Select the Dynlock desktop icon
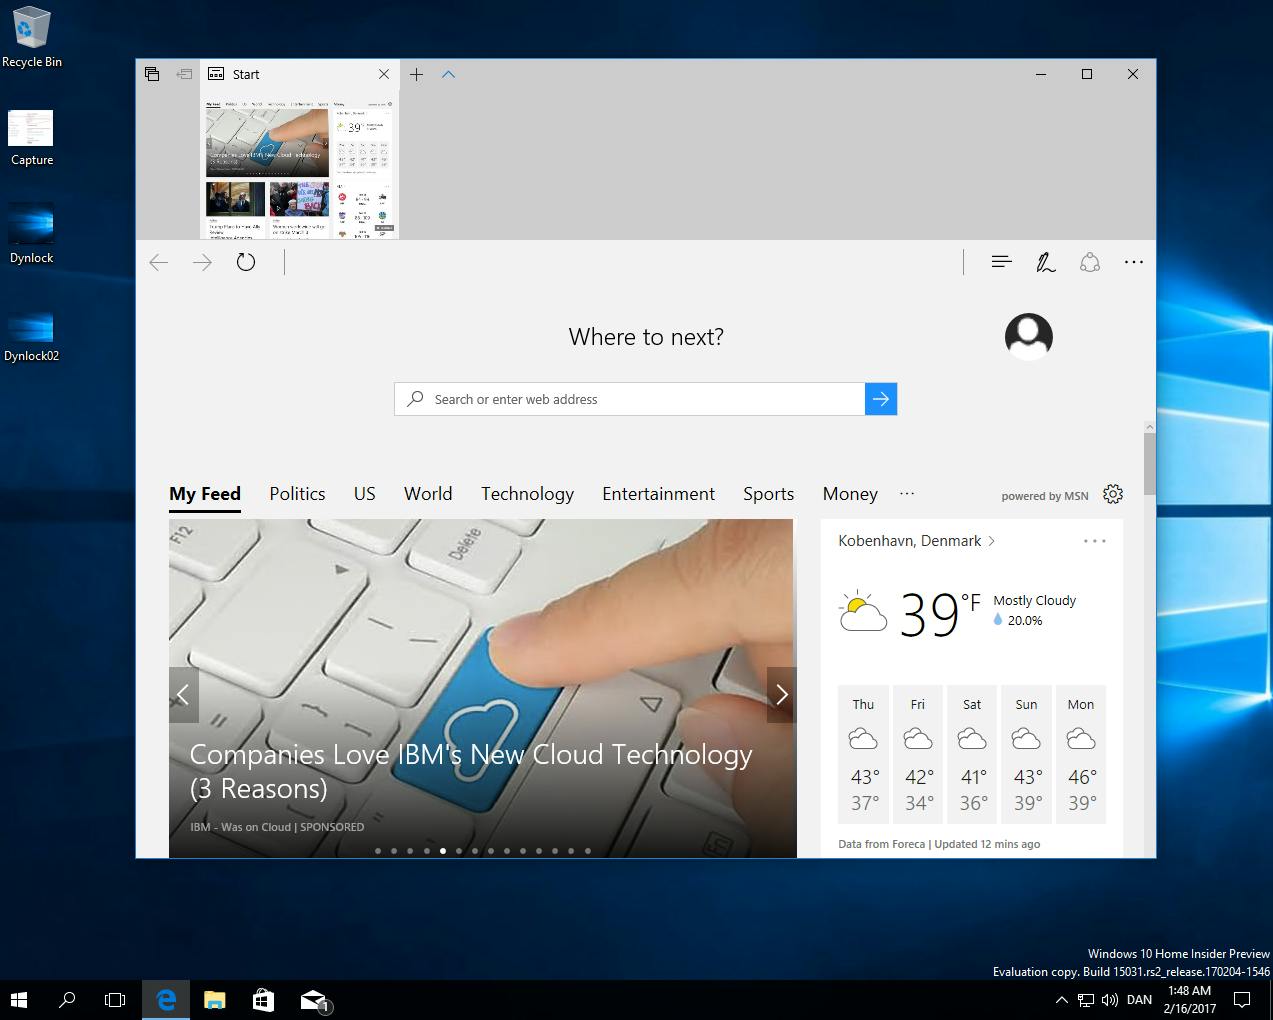The width and height of the screenshot is (1273, 1020). pyautogui.click(x=32, y=235)
